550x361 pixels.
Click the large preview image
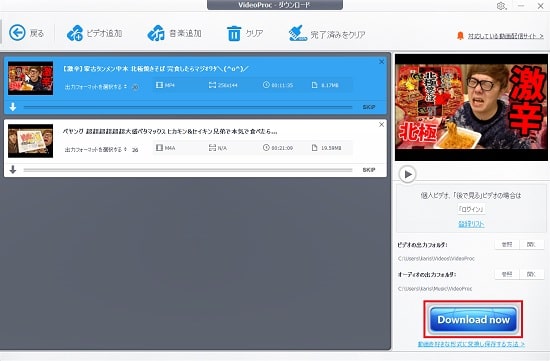point(471,107)
